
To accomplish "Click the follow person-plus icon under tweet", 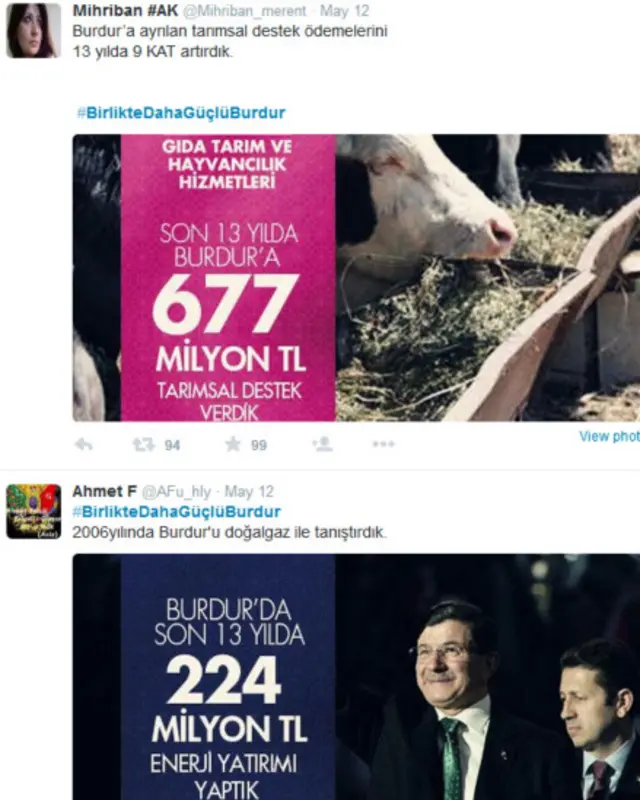I will [x=323, y=444].
